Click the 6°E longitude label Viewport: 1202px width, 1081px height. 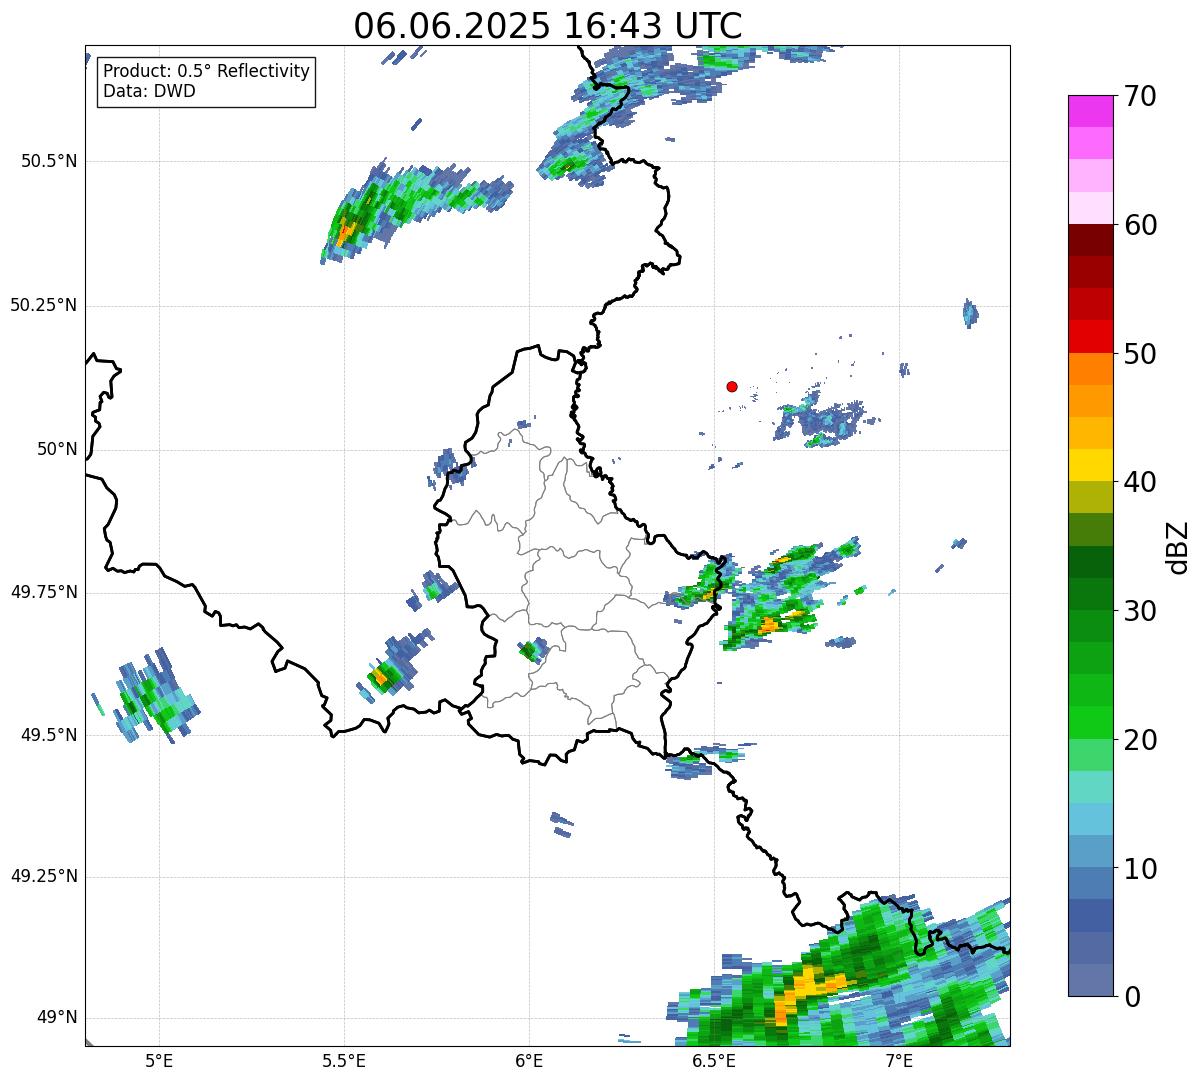point(529,1060)
